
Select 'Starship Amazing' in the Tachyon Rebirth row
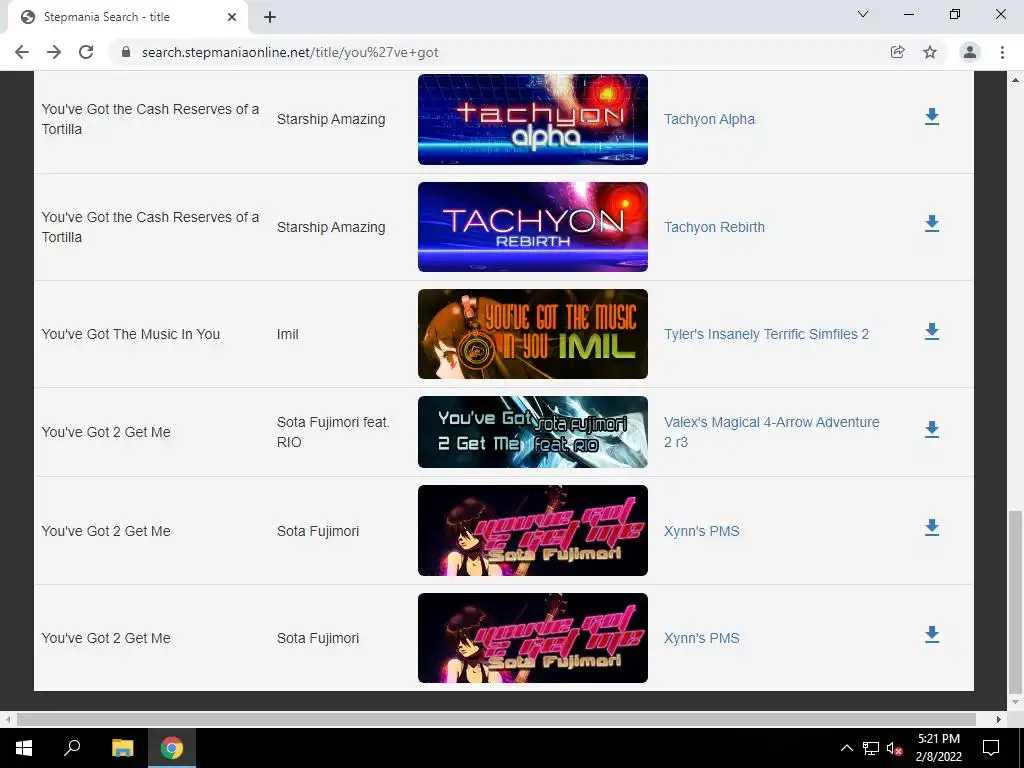[x=330, y=227]
